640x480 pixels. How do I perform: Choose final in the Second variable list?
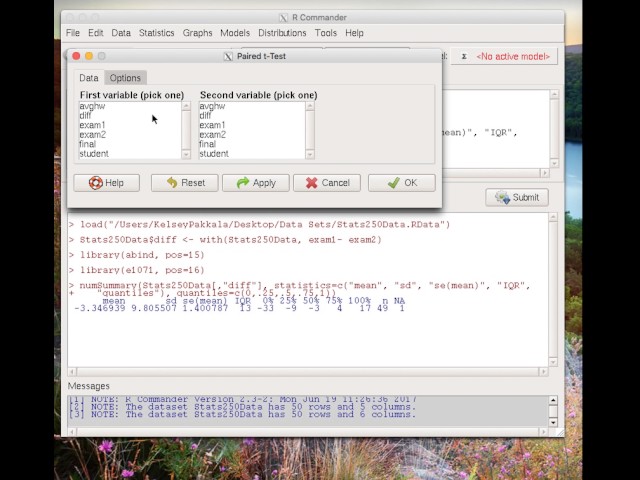click(x=207, y=144)
